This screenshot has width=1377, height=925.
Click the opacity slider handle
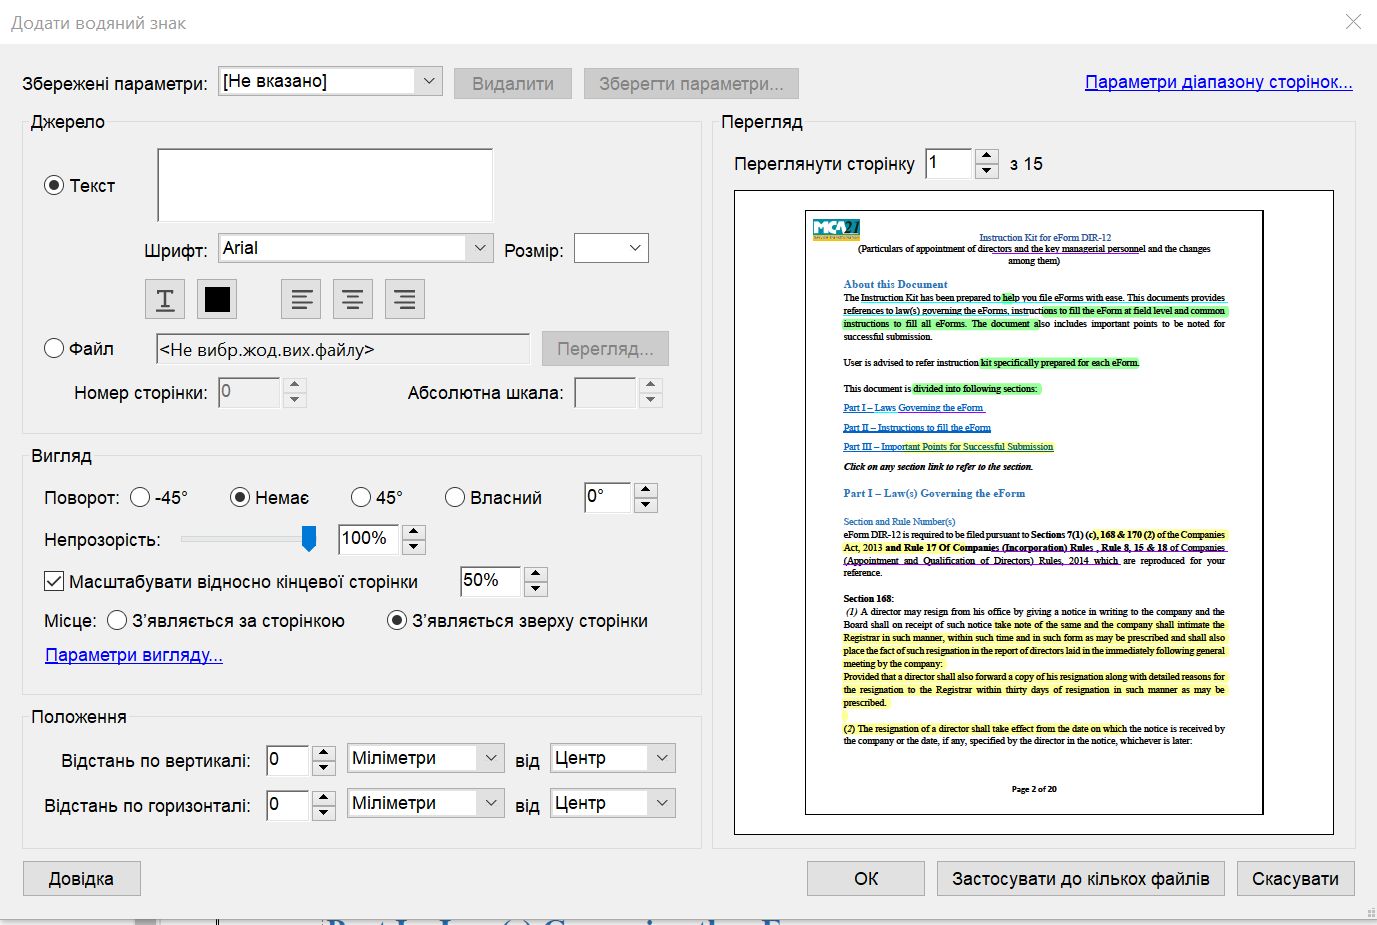309,539
